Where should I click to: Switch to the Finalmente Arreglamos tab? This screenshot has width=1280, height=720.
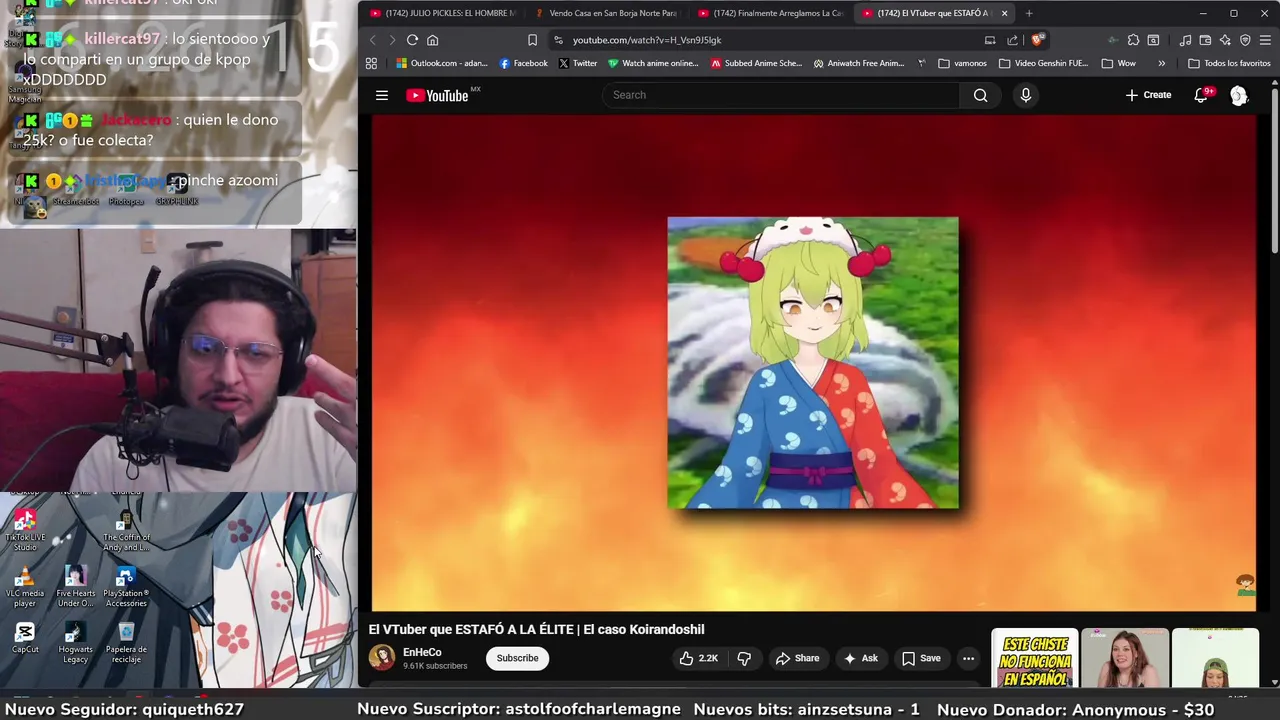pos(771,13)
